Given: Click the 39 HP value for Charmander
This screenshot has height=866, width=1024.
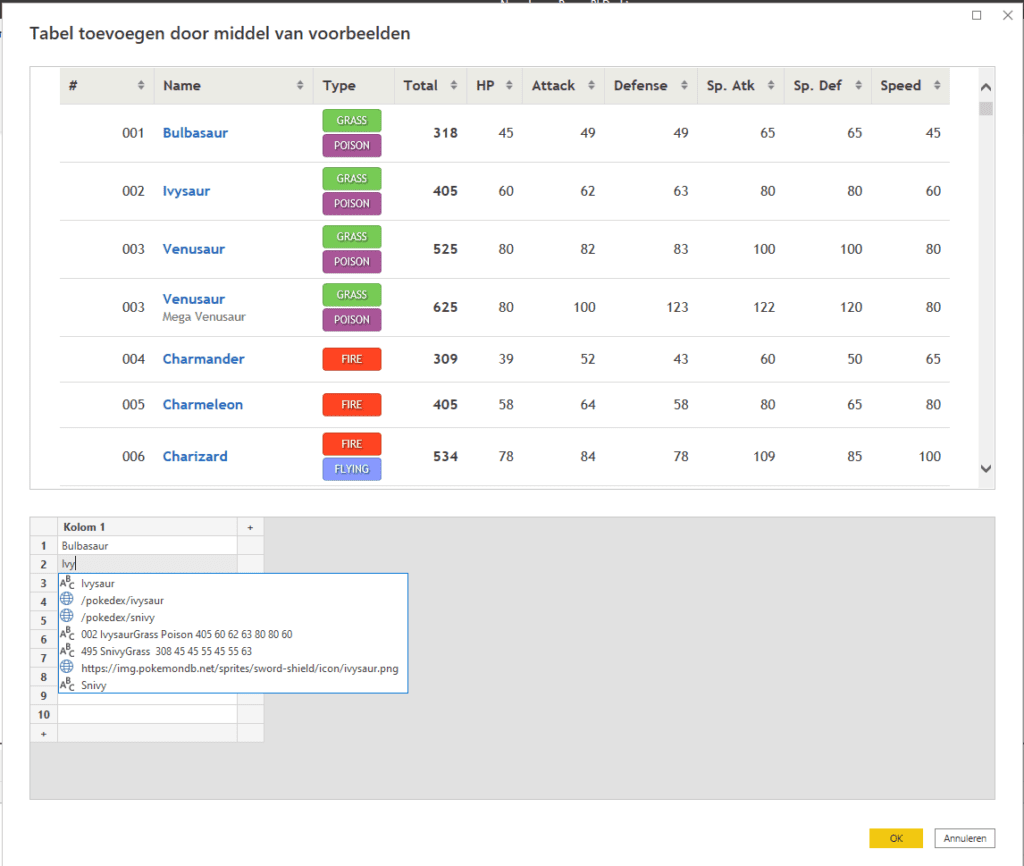Looking at the screenshot, I should pyautogui.click(x=506, y=359).
